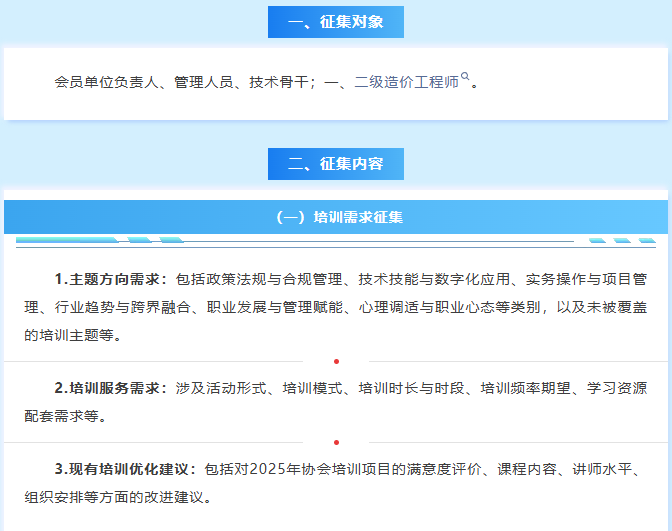This screenshot has width=672, height=531.
Task: Select the 一、征集对象 section header
Action: coord(335,22)
